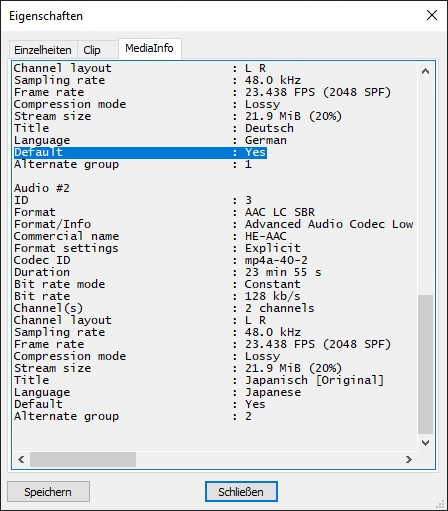This screenshot has width=448, height=511.
Task: Click the 'Codec ID : mp4a-40-2' line
Action: tap(161, 260)
